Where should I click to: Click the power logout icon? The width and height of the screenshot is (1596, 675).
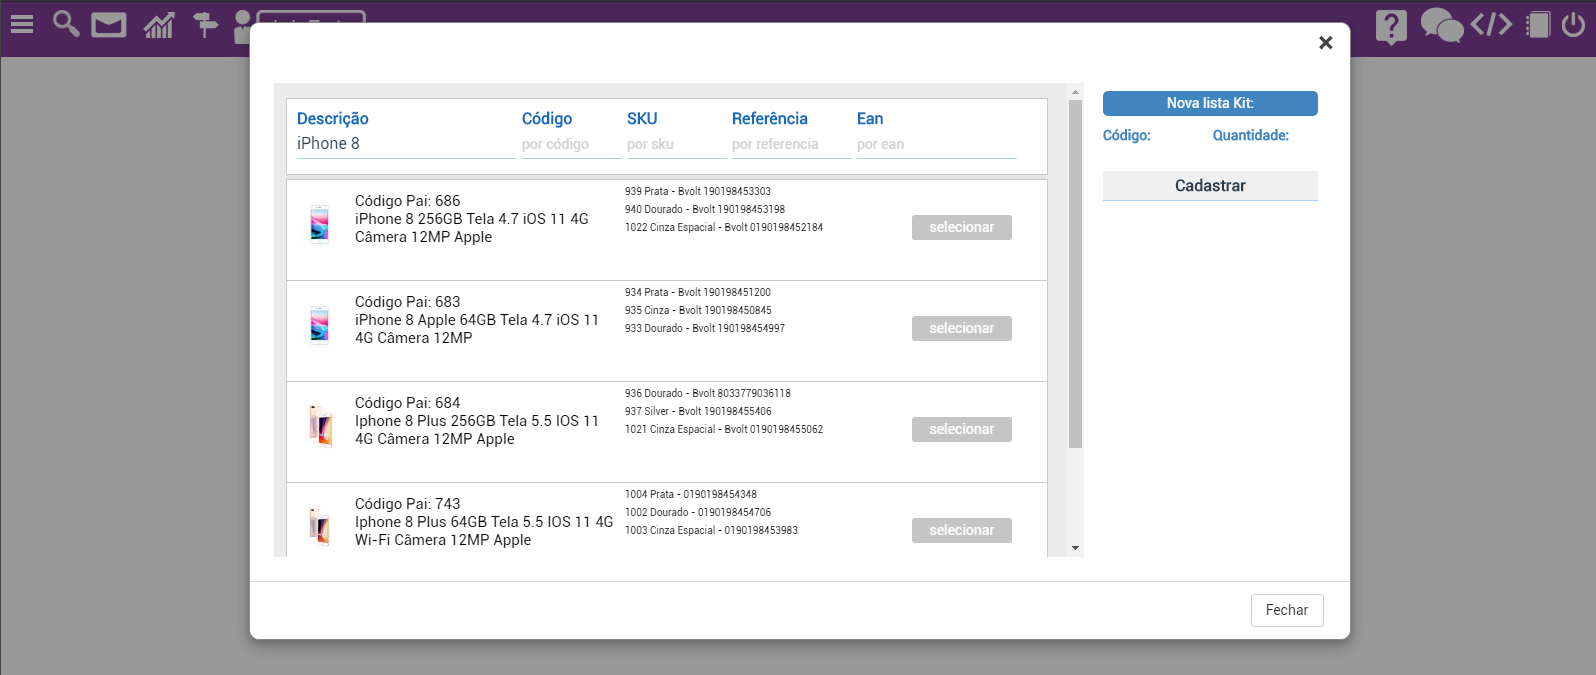[x=1573, y=24]
